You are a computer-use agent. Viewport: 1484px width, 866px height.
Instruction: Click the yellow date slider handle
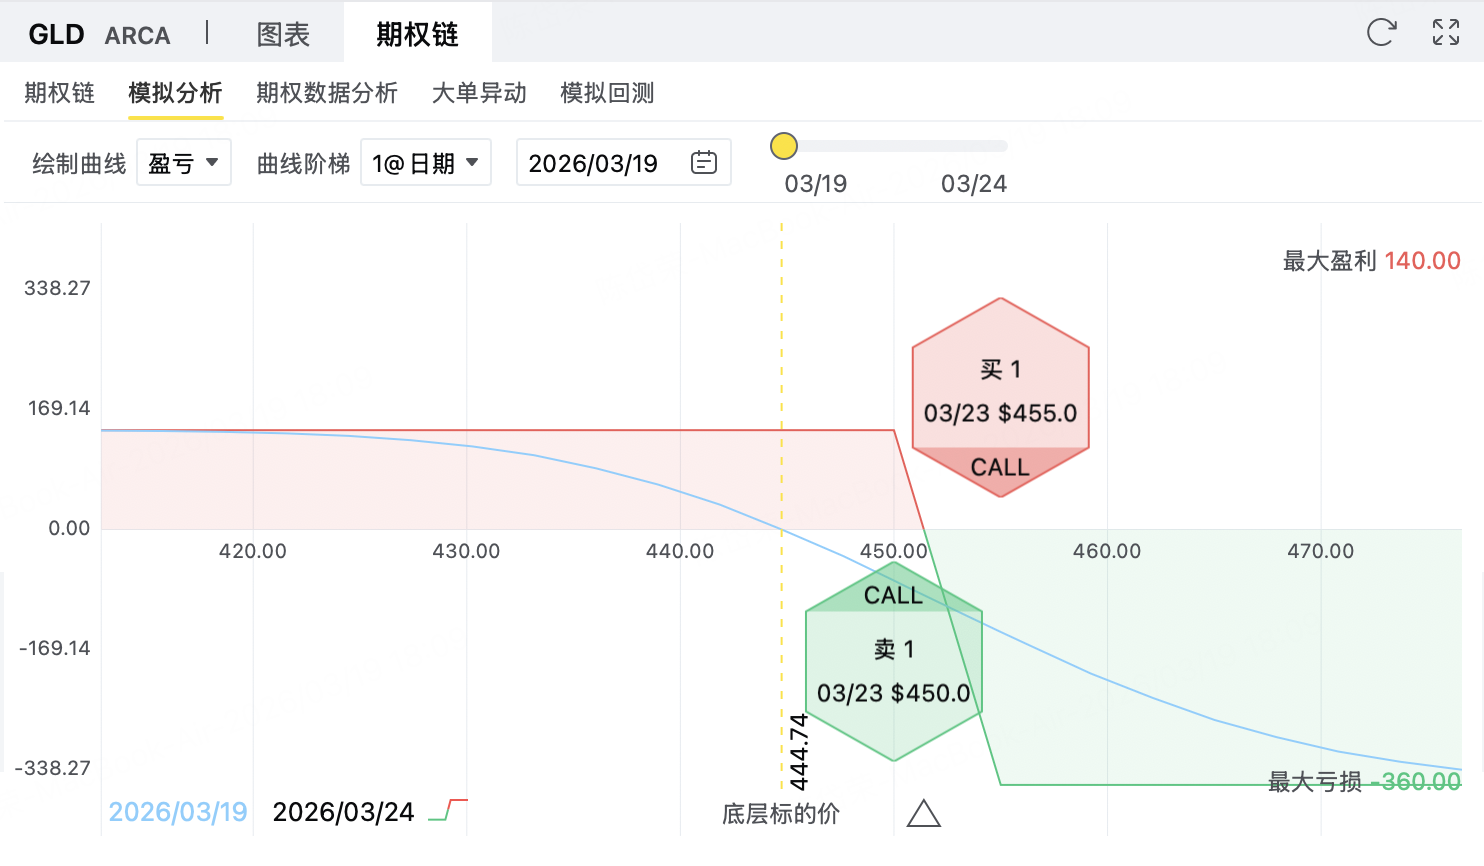(x=784, y=146)
